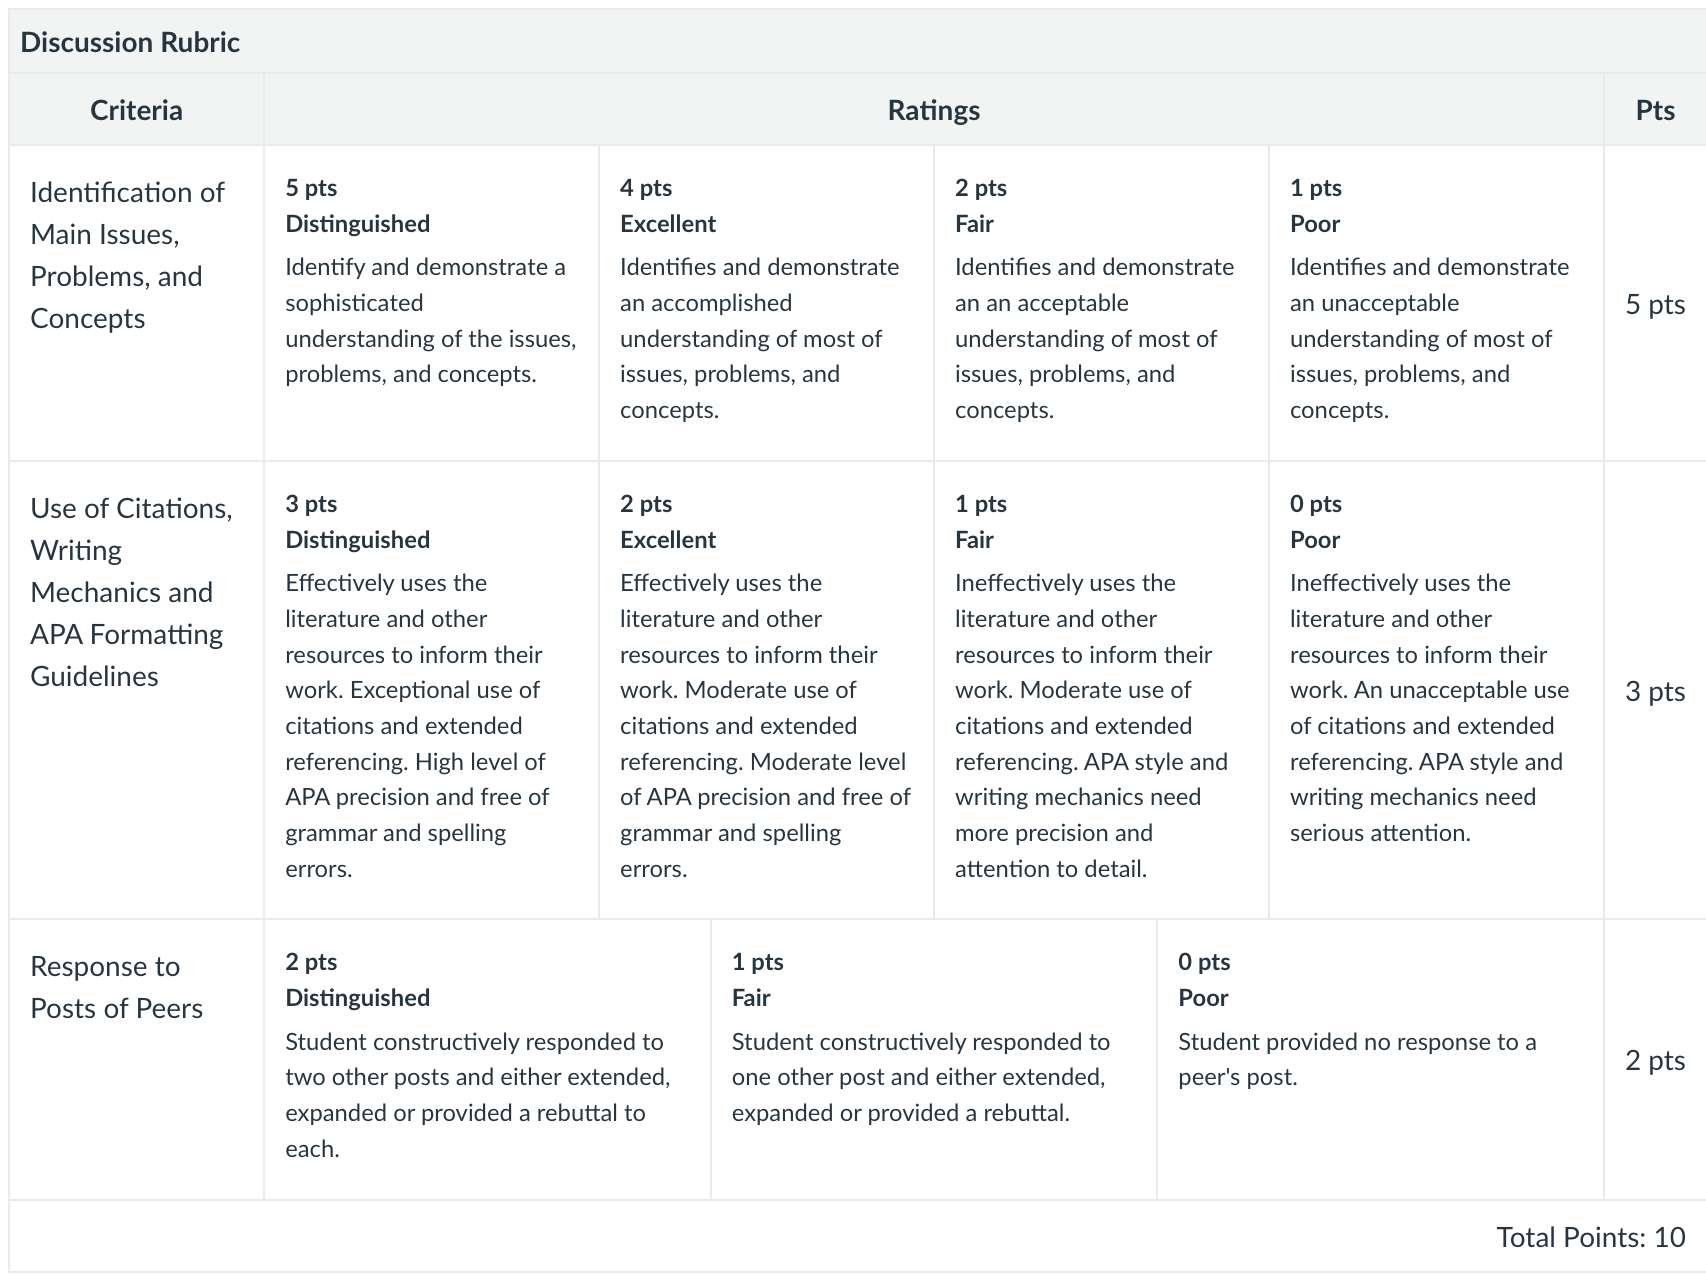Click the Discussion Rubric title
The height and width of the screenshot is (1282, 1706).
(130, 42)
